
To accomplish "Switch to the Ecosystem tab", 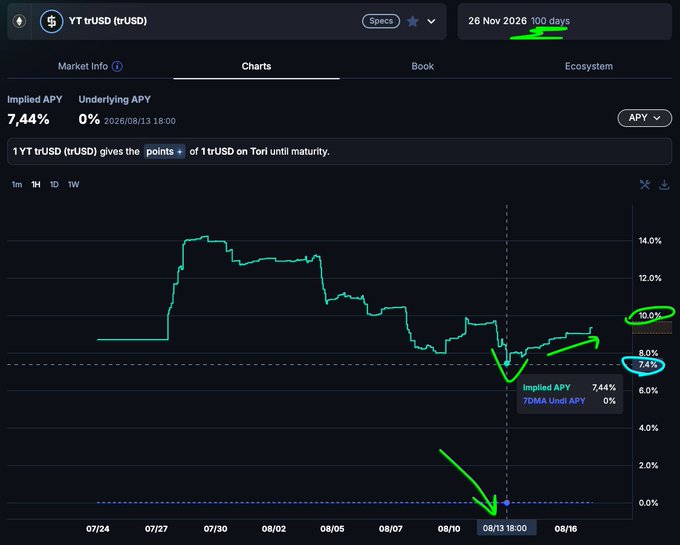I will (588, 66).
